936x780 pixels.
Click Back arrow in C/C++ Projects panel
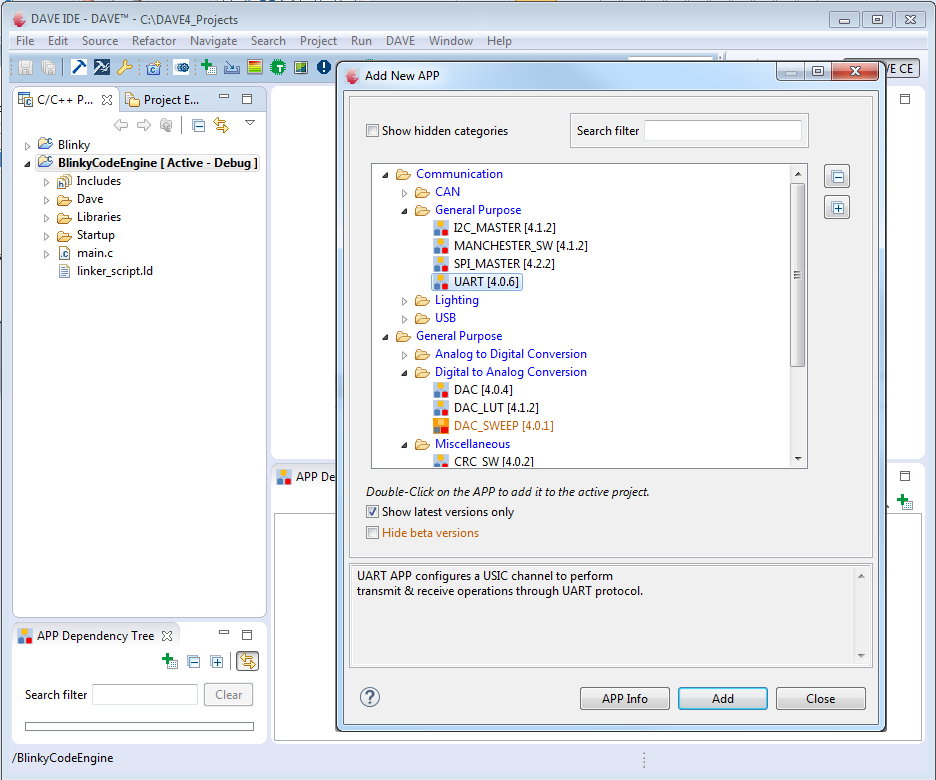click(x=121, y=125)
